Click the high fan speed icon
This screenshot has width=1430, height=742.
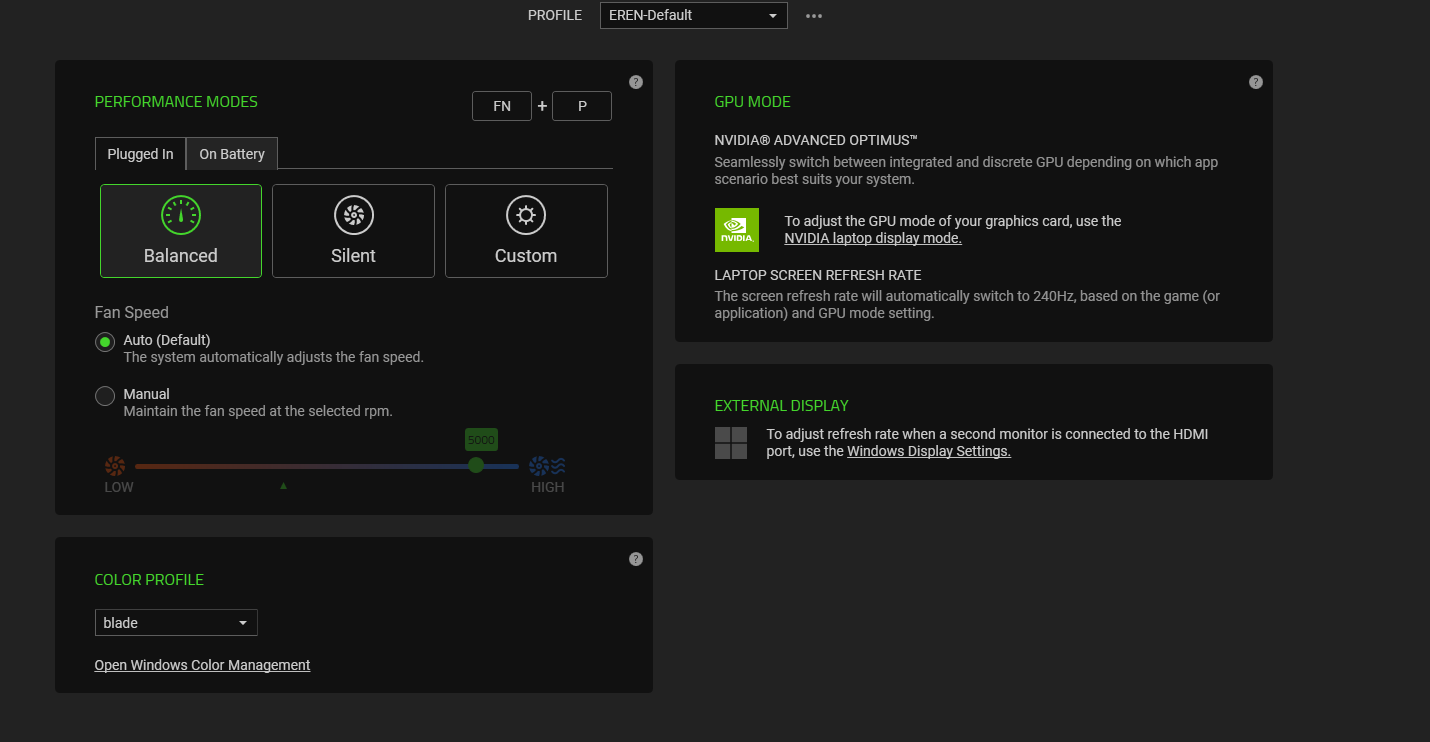coord(547,466)
